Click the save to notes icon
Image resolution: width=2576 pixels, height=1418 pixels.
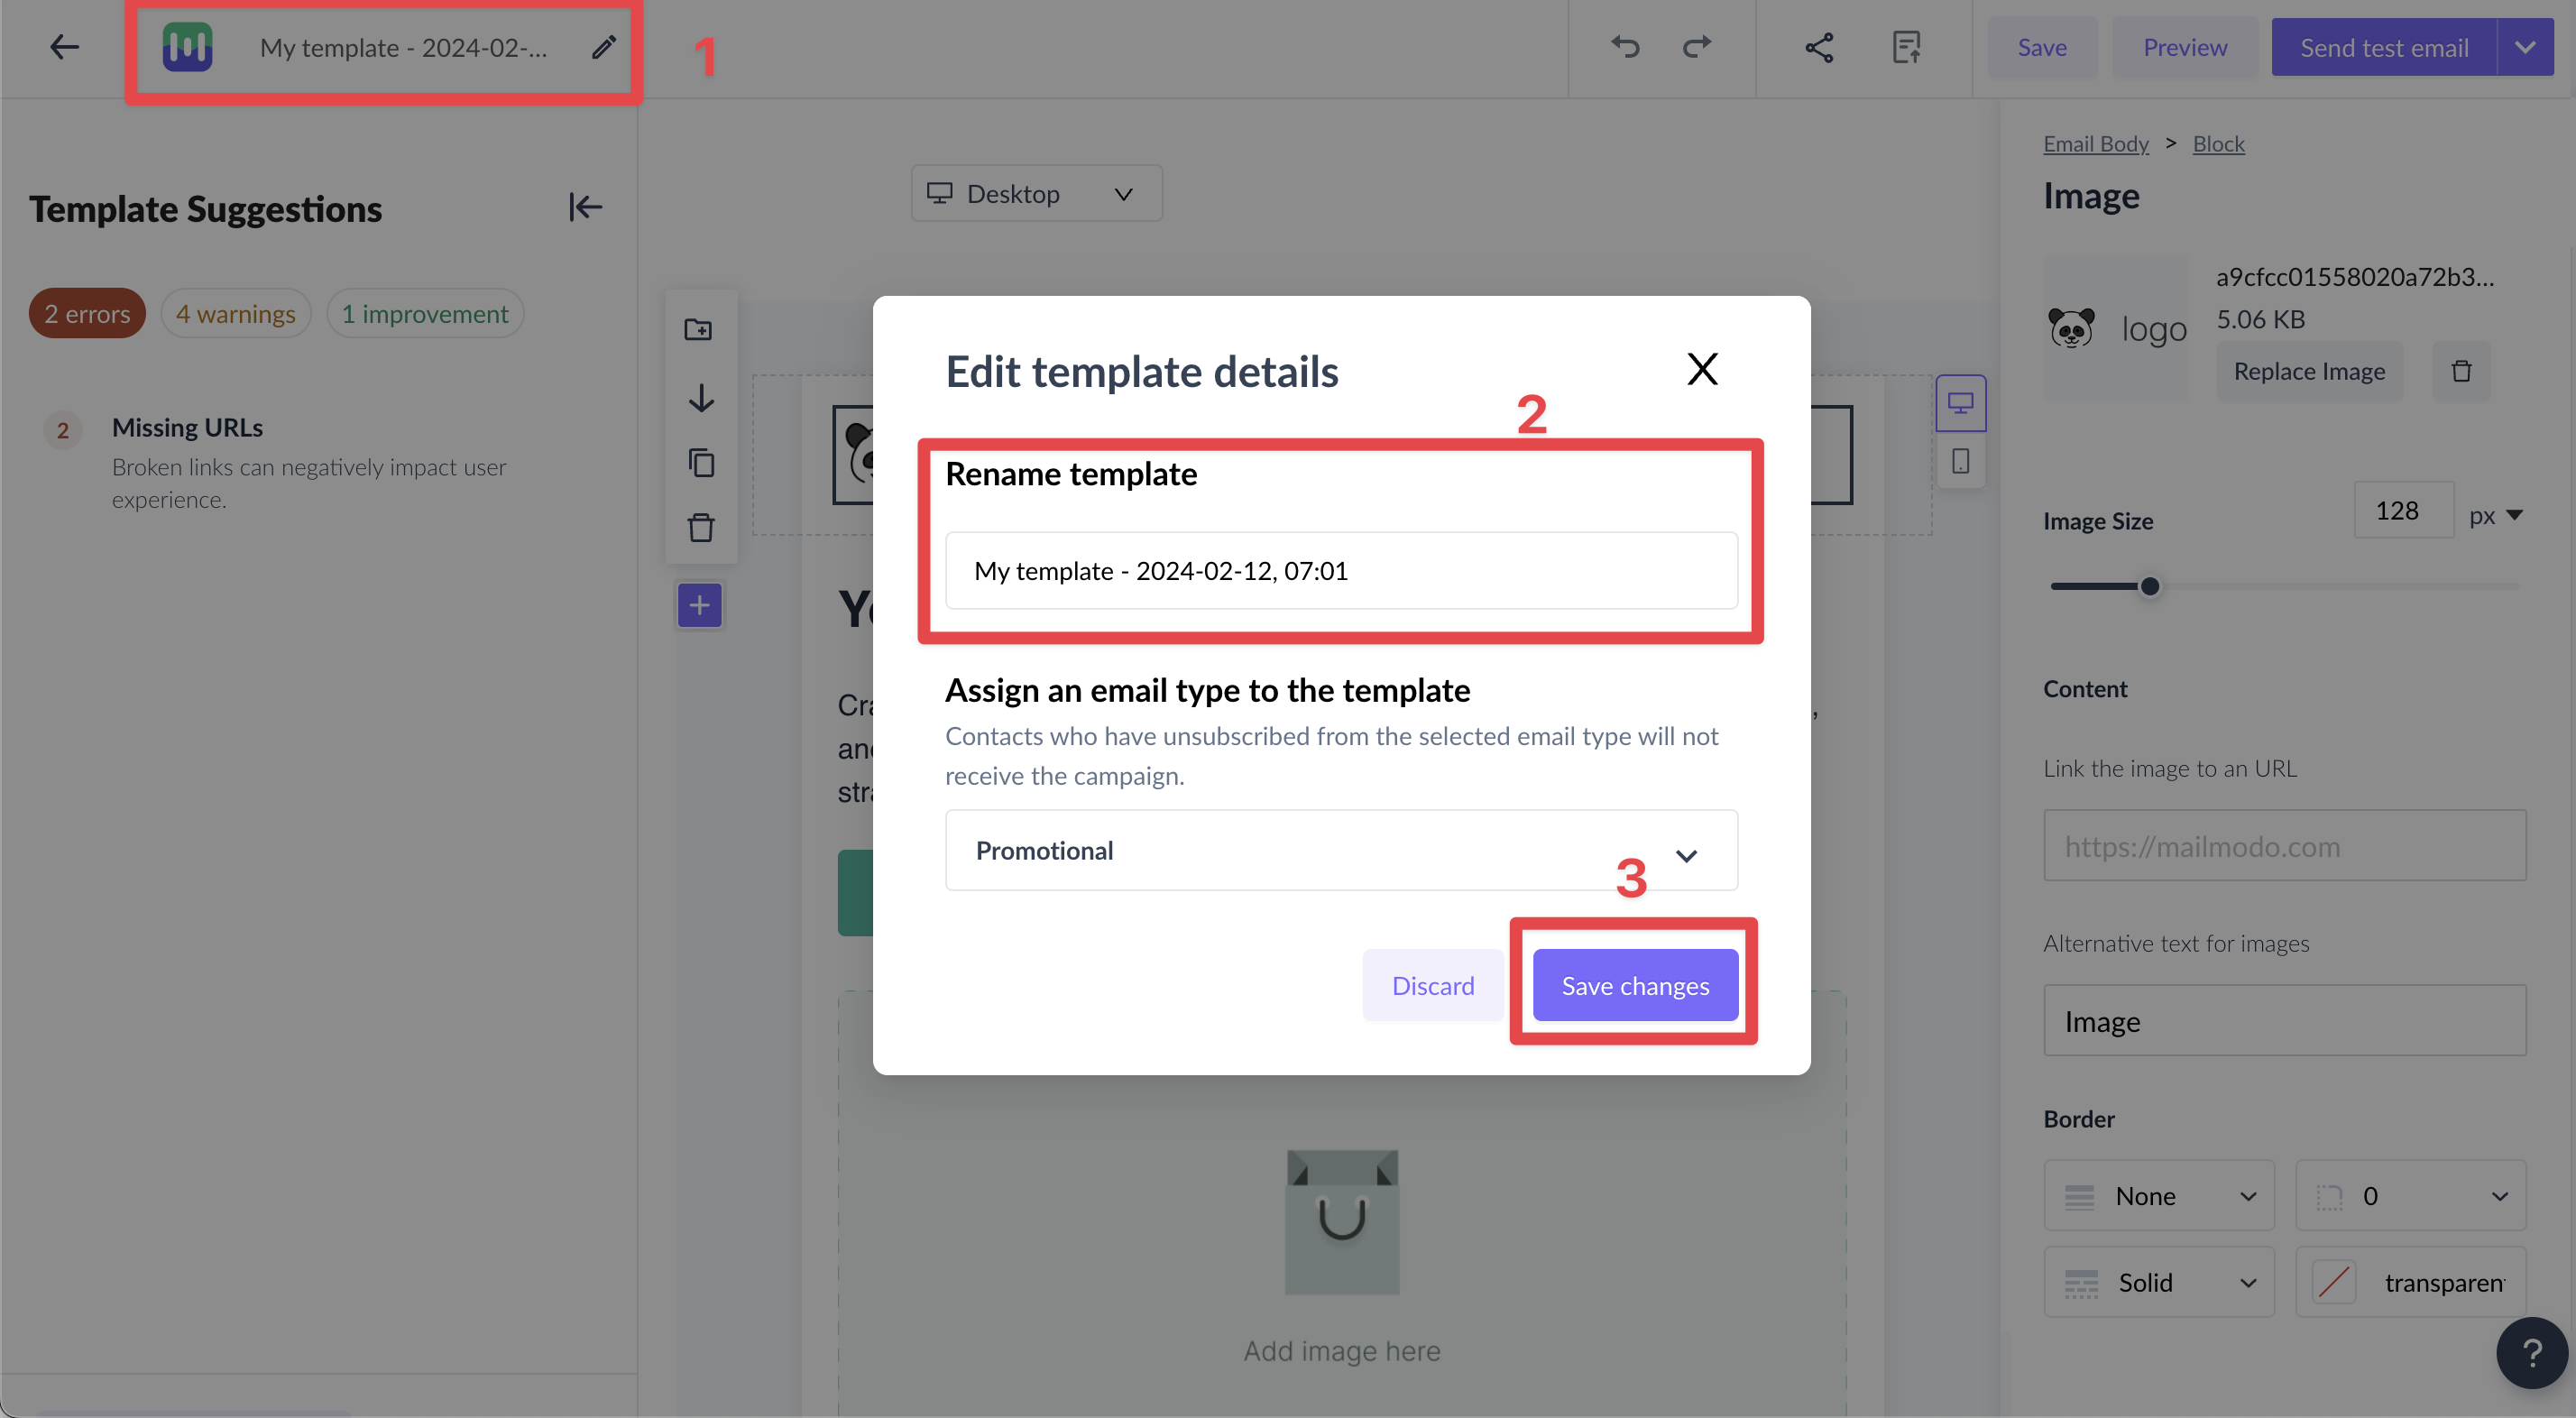1908,47
